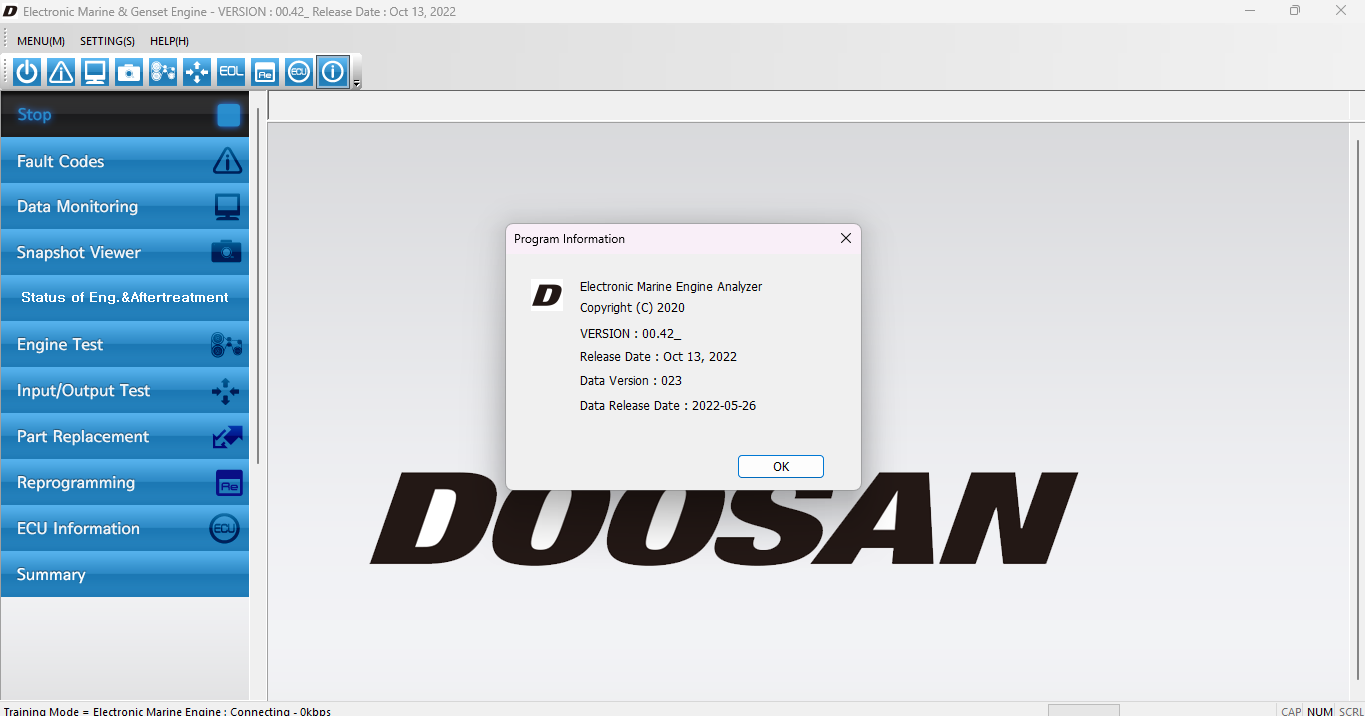Select Data Monitoring in the sidebar

coord(125,207)
